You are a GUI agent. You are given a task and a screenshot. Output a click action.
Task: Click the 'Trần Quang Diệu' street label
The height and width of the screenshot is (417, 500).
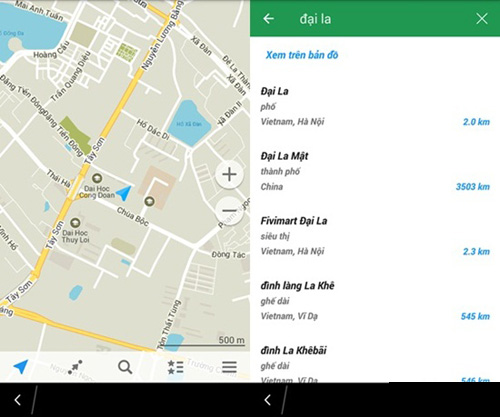click(x=71, y=76)
